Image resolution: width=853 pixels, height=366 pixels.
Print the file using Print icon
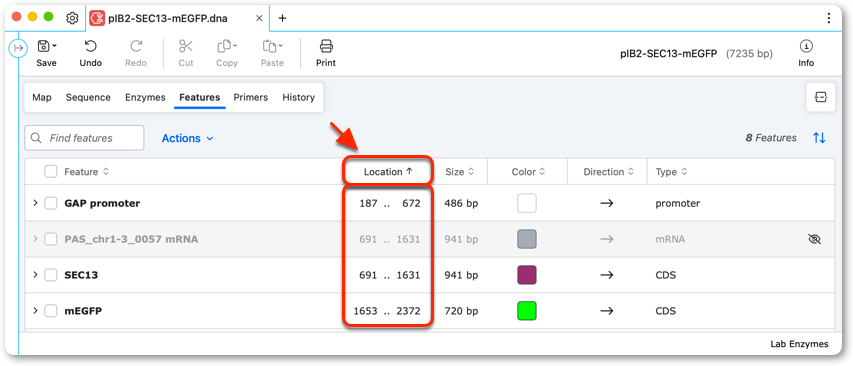pyautogui.click(x=326, y=47)
